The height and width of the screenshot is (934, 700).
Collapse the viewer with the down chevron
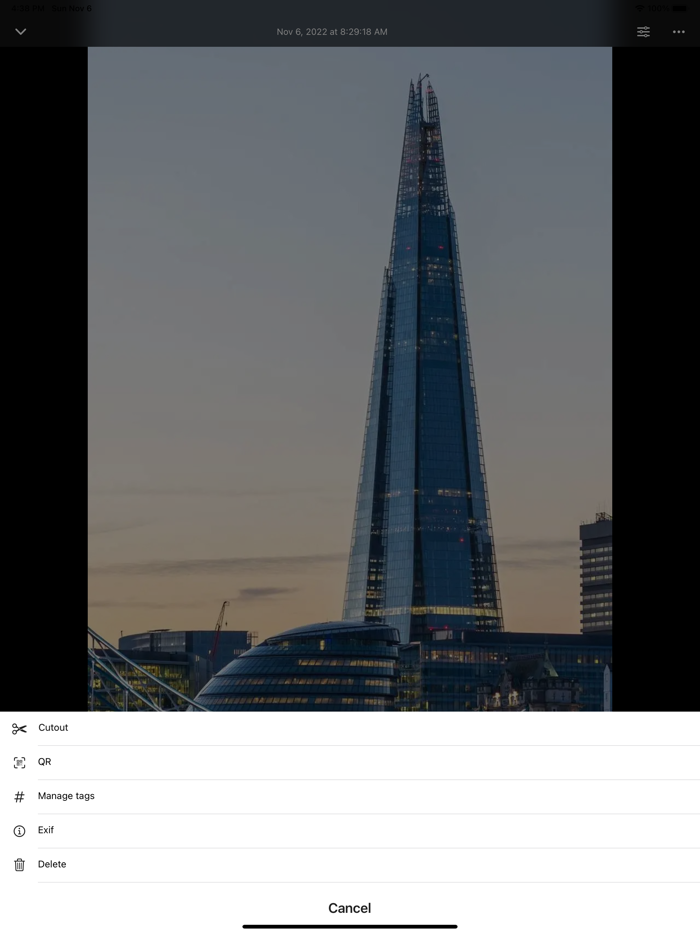(21, 32)
